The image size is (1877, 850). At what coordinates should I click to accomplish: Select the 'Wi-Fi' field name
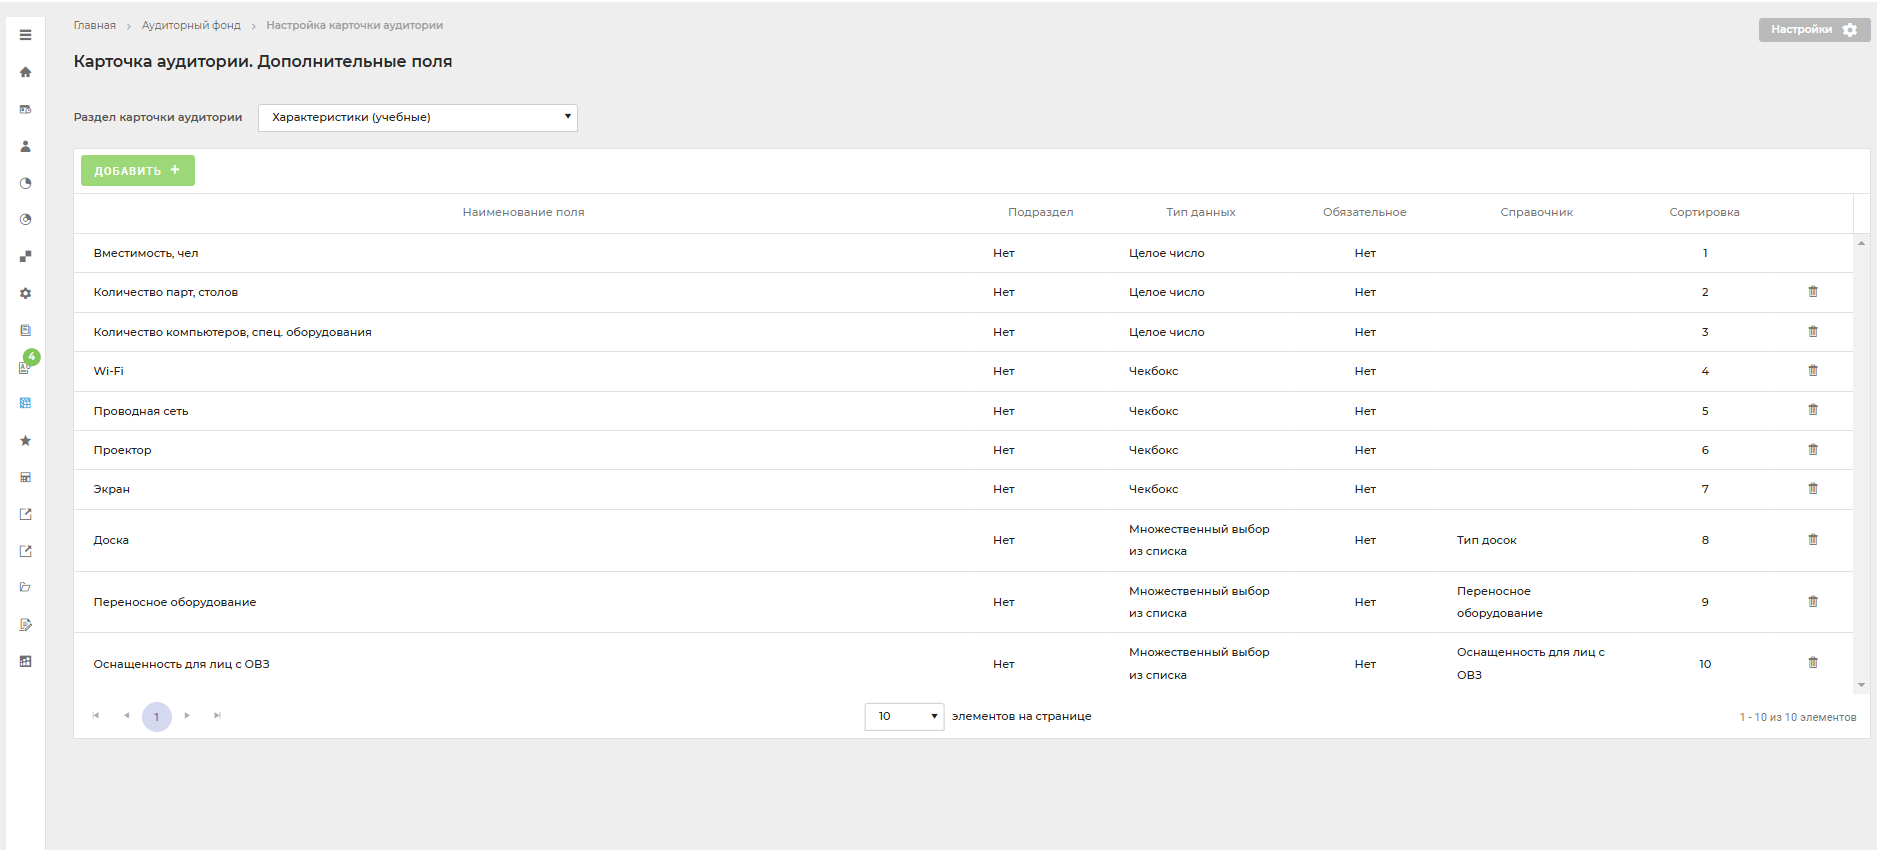pos(109,371)
